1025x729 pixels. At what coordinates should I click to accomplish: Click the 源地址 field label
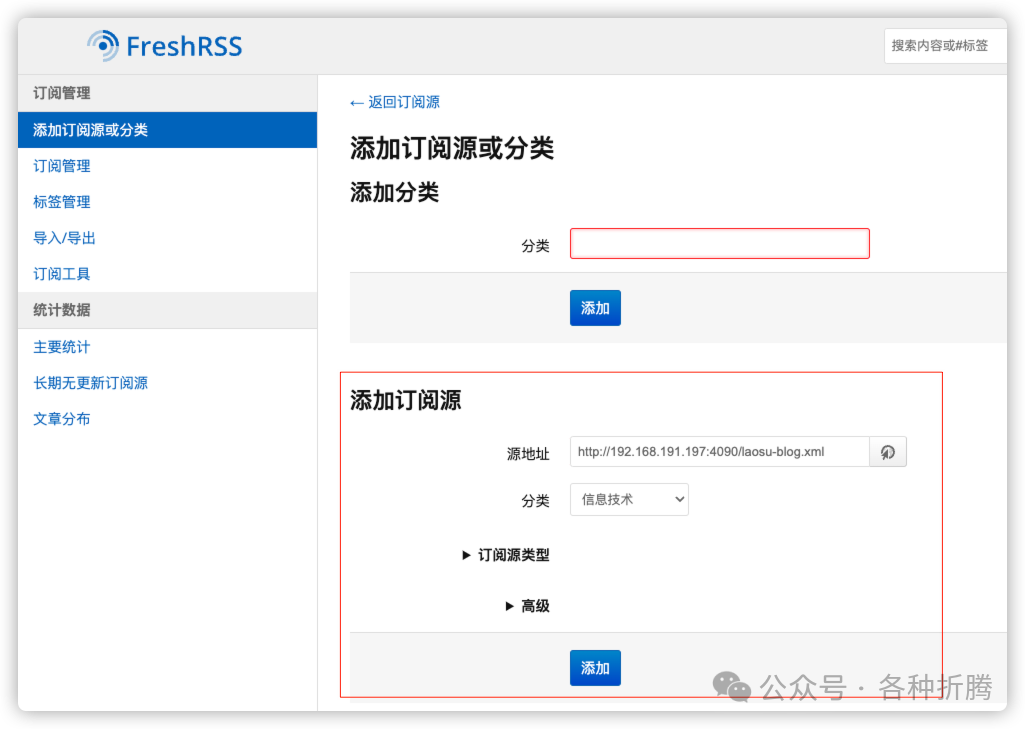(x=528, y=454)
